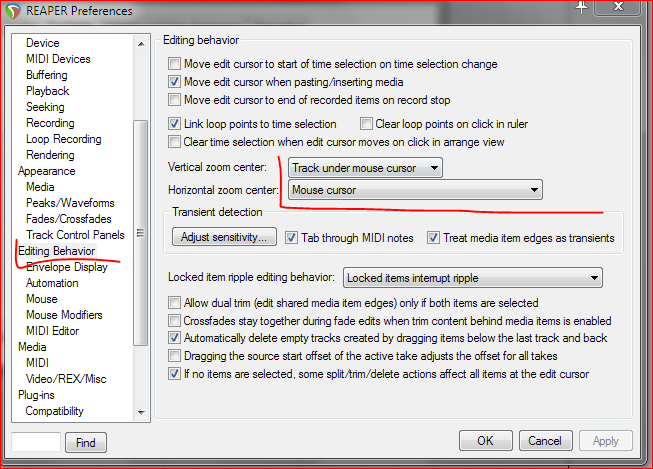The height and width of the screenshot is (469, 653).
Task: Select Compatibility under Plug-ins
Action: click(55, 411)
